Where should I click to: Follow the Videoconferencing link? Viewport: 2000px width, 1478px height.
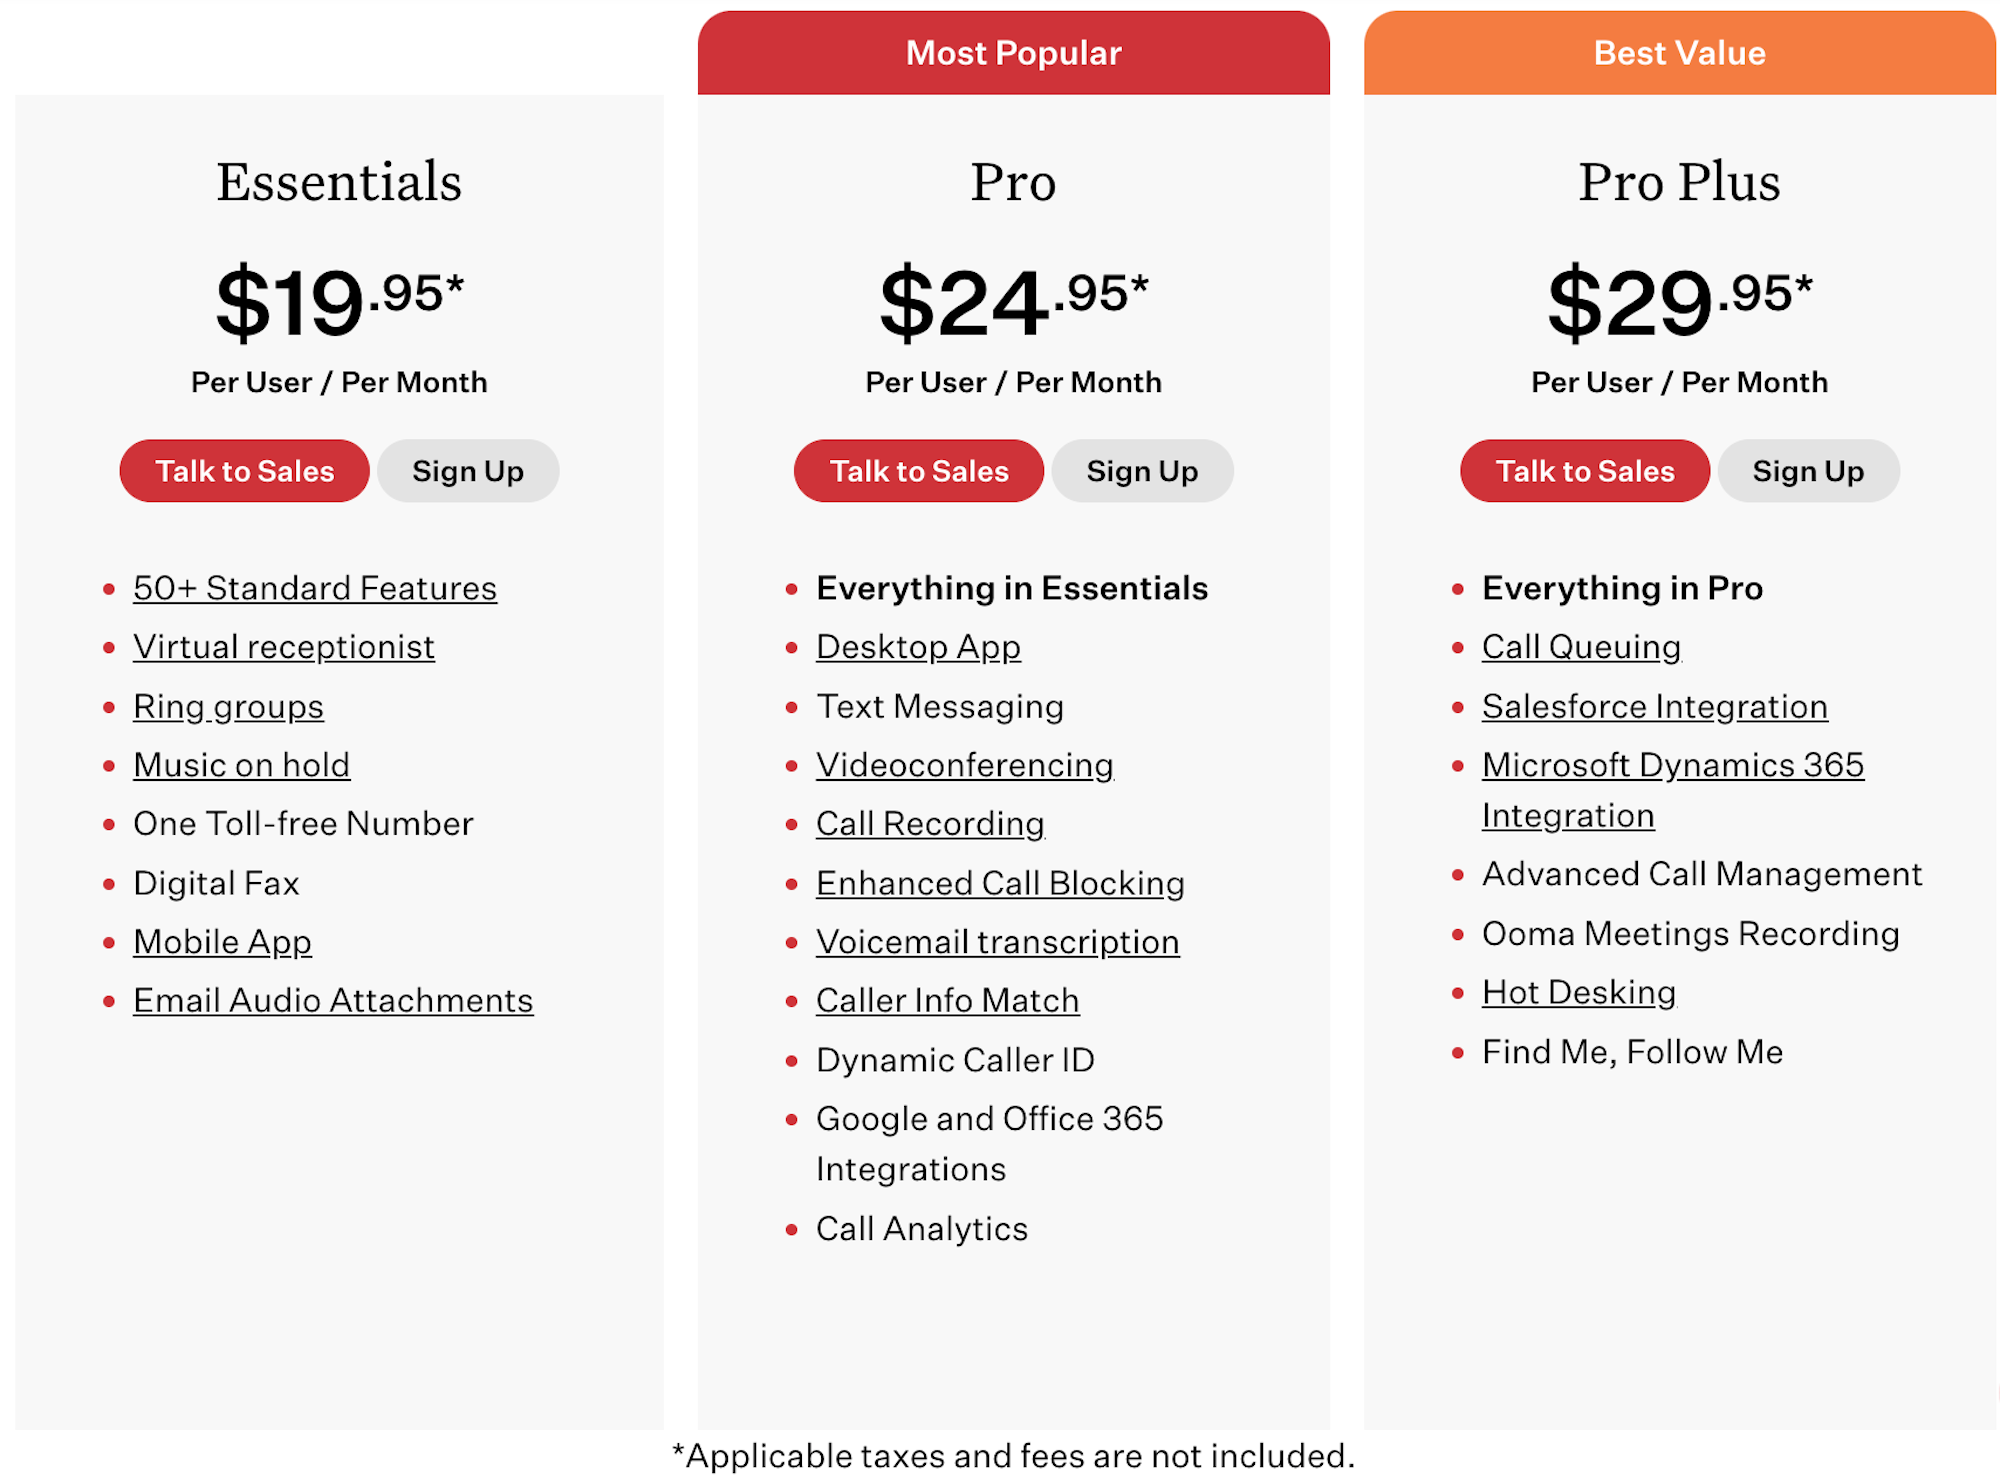965,765
